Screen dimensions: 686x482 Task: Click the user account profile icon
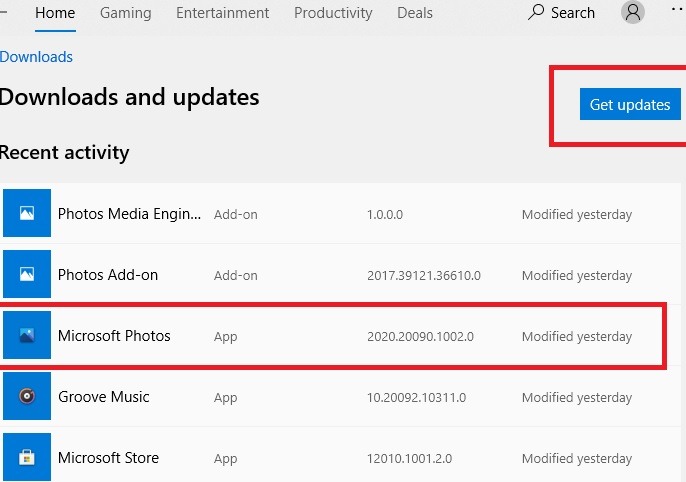[x=633, y=12]
